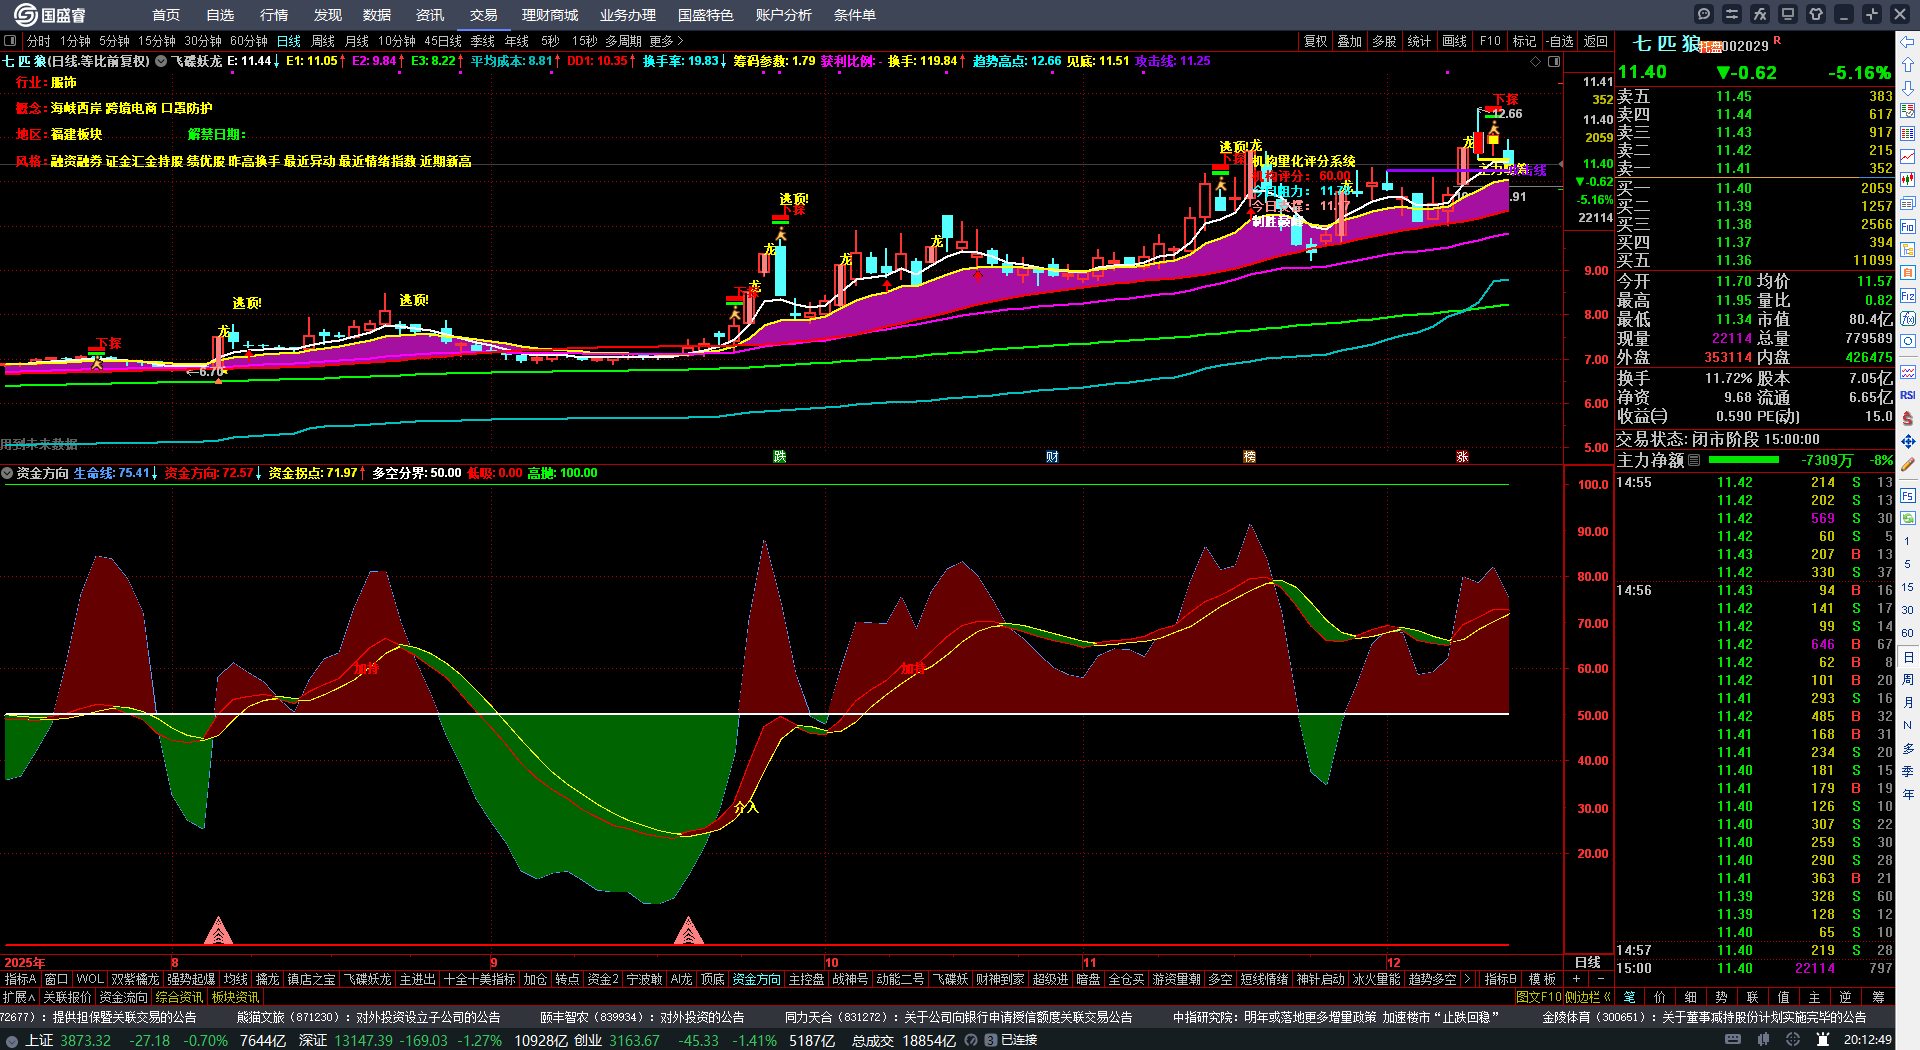Switch to the 周线 period tab
The image size is (1920, 1050).
(323, 41)
